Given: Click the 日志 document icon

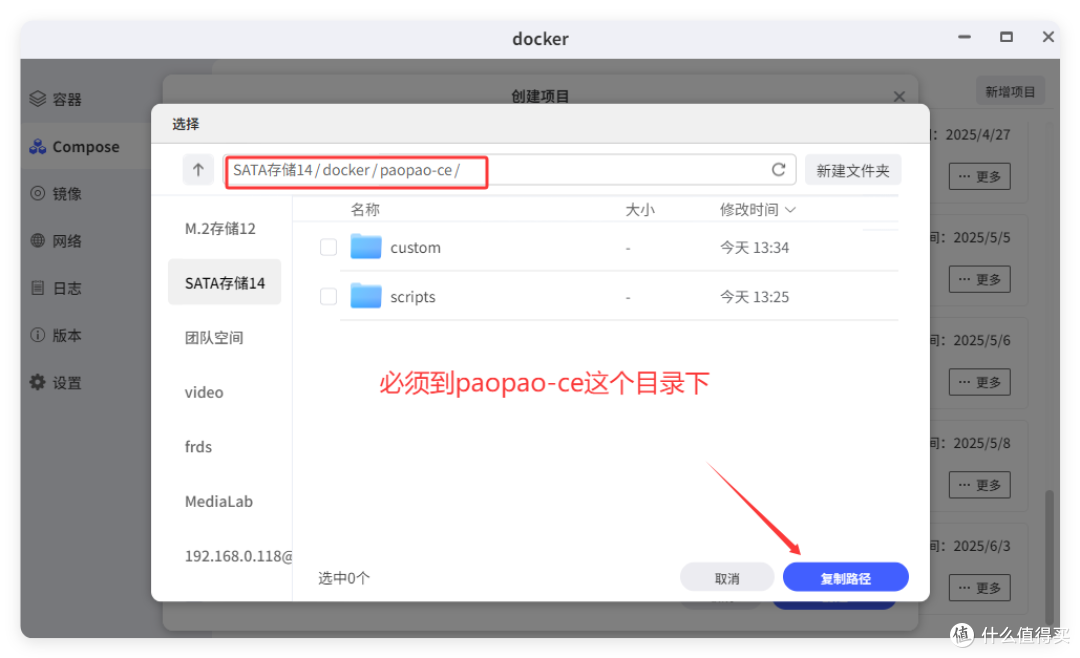Looking at the screenshot, I should coord(38,288).
